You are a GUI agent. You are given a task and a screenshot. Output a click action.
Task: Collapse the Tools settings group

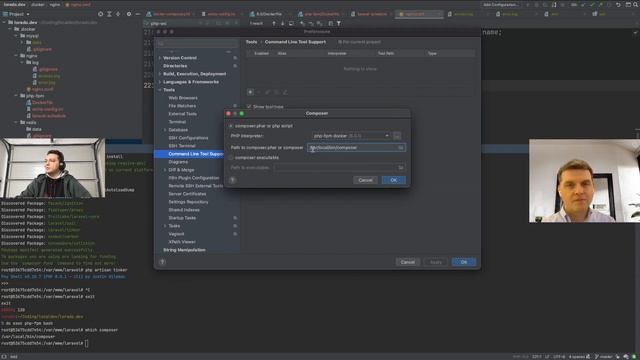point(160,90)
